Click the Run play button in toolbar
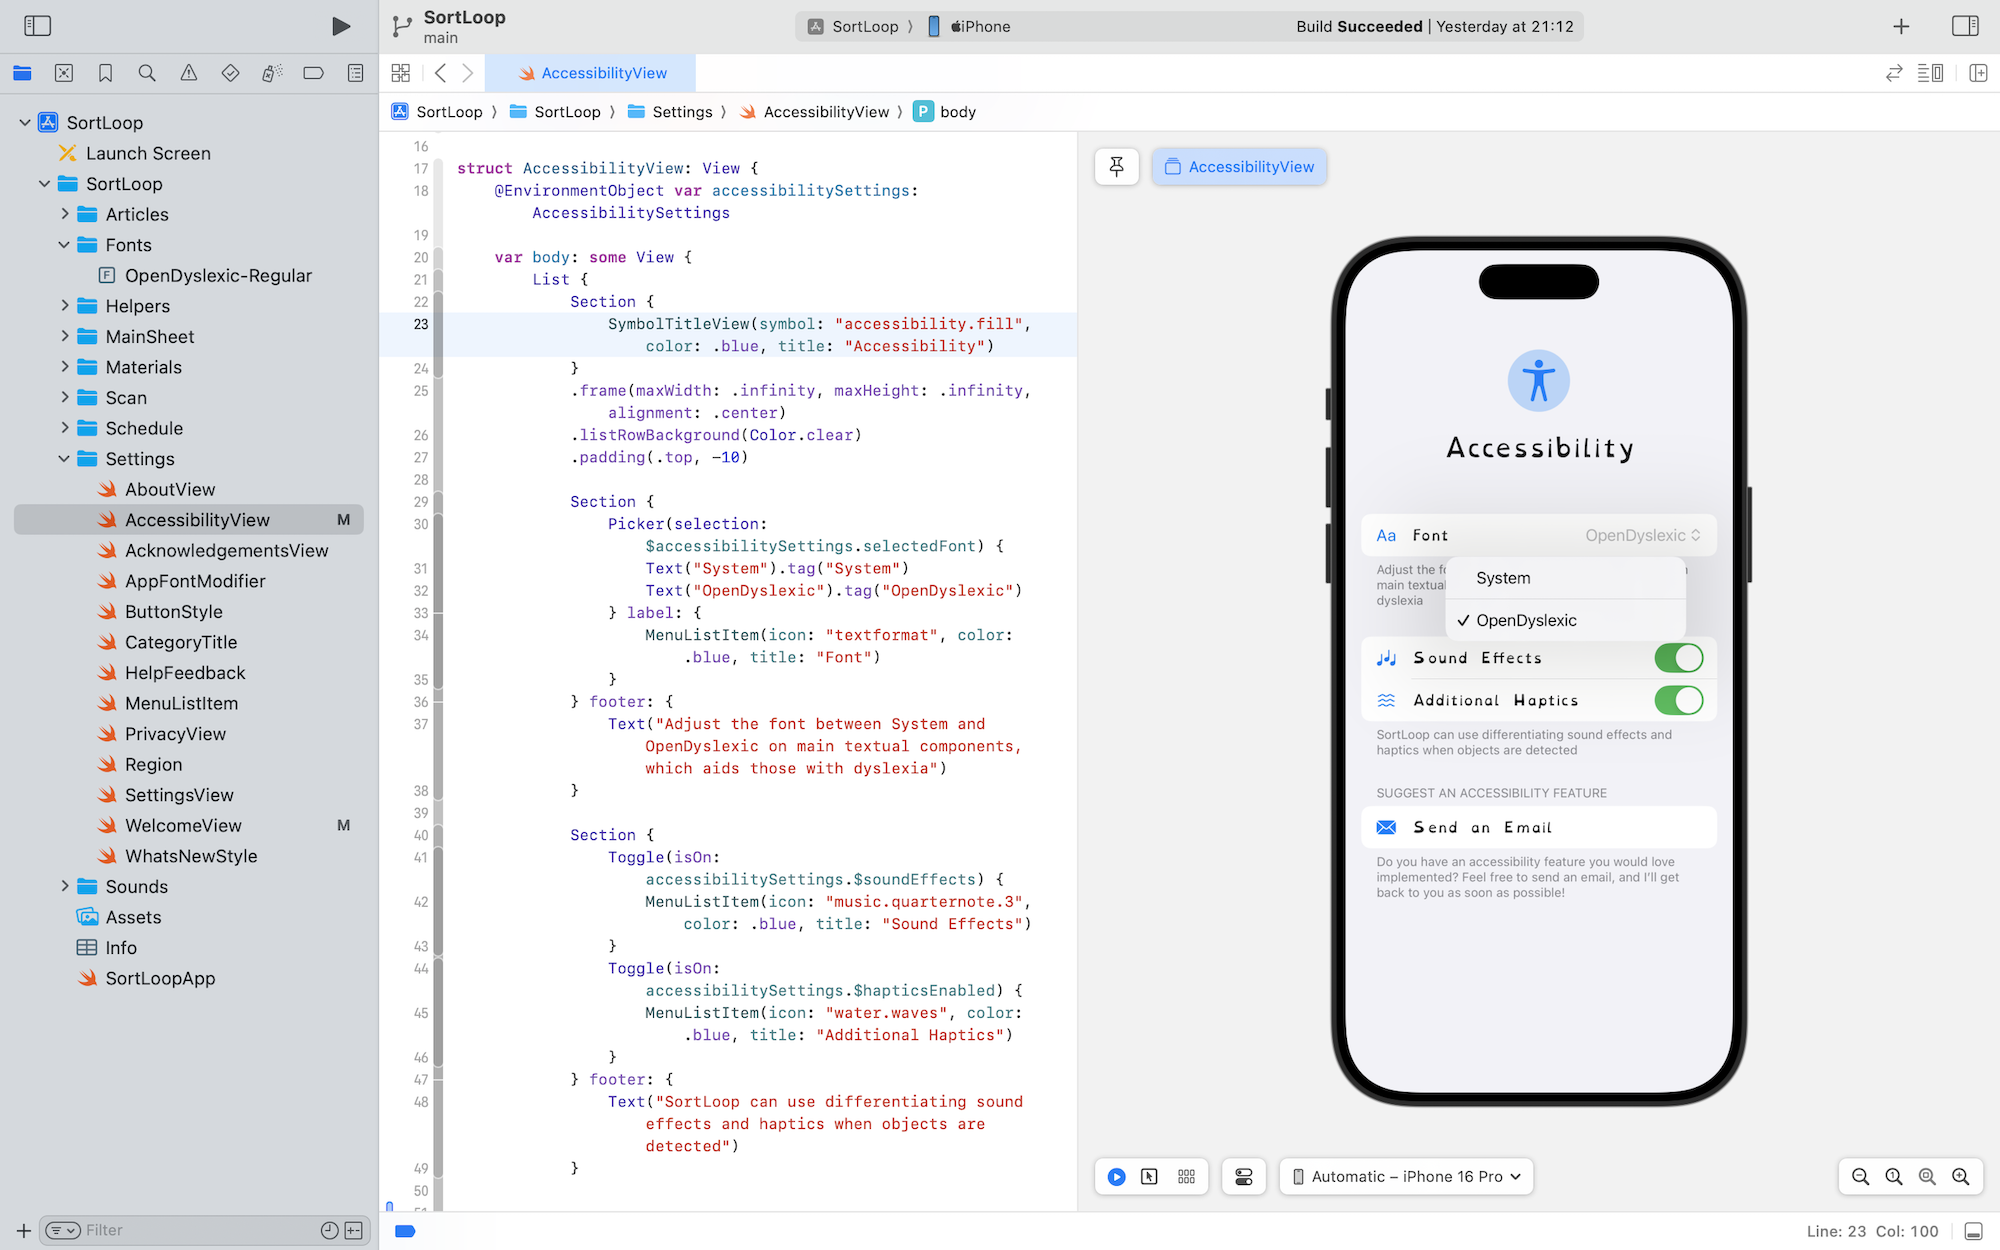2000x1250 pixels. 341,26
